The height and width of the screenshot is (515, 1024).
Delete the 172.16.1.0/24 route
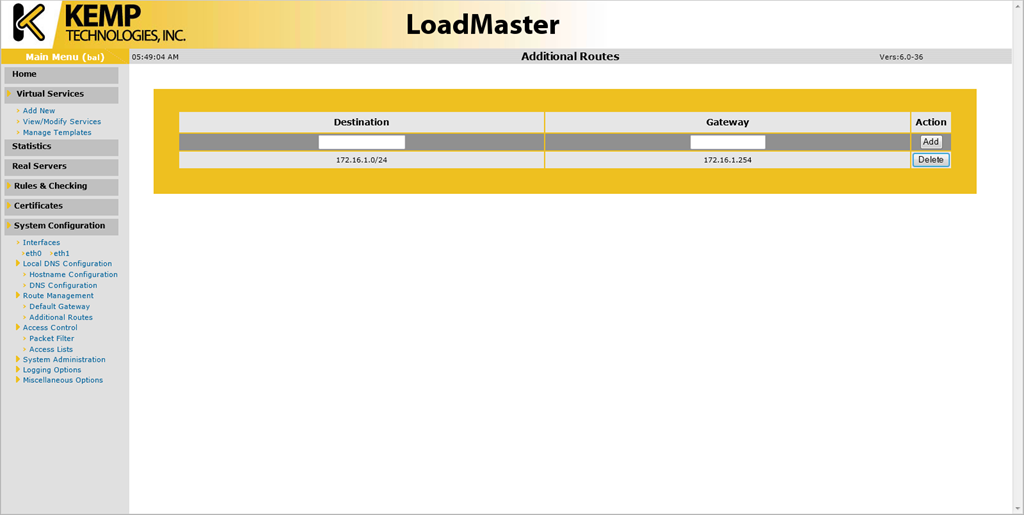coord(931,160)
